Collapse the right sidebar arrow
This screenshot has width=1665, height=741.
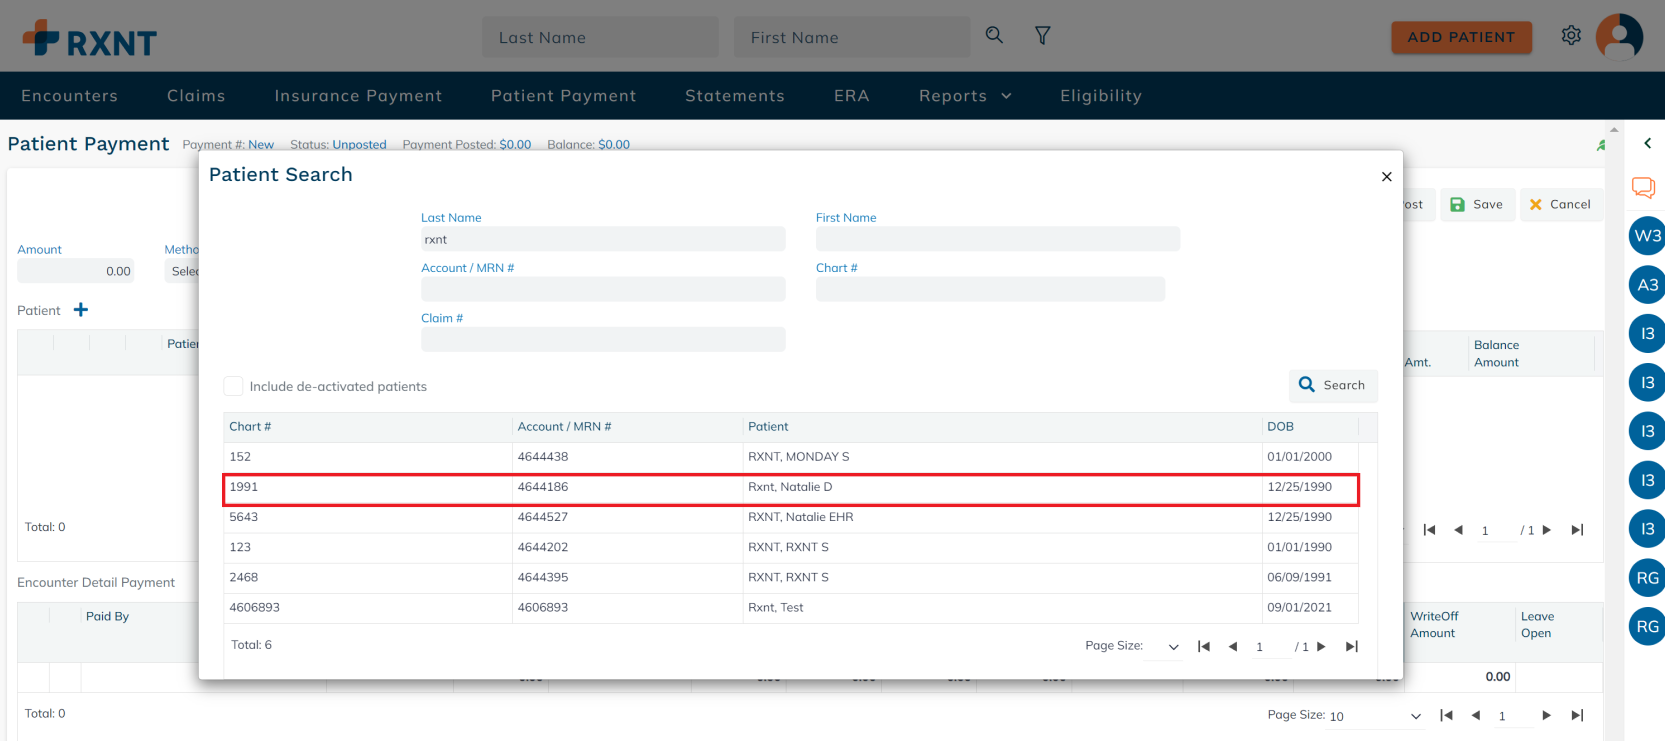tap(1647, 144)
